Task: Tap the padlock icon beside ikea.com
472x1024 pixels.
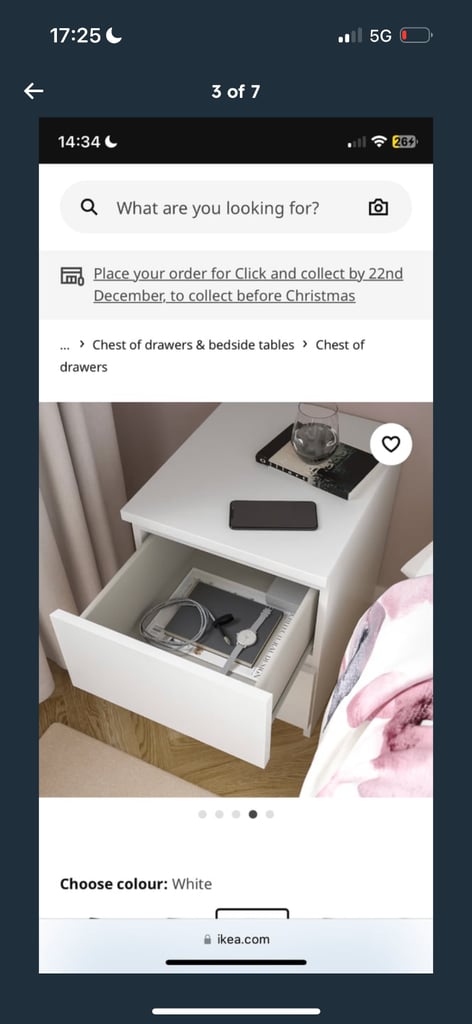Action: click(208, 940)
